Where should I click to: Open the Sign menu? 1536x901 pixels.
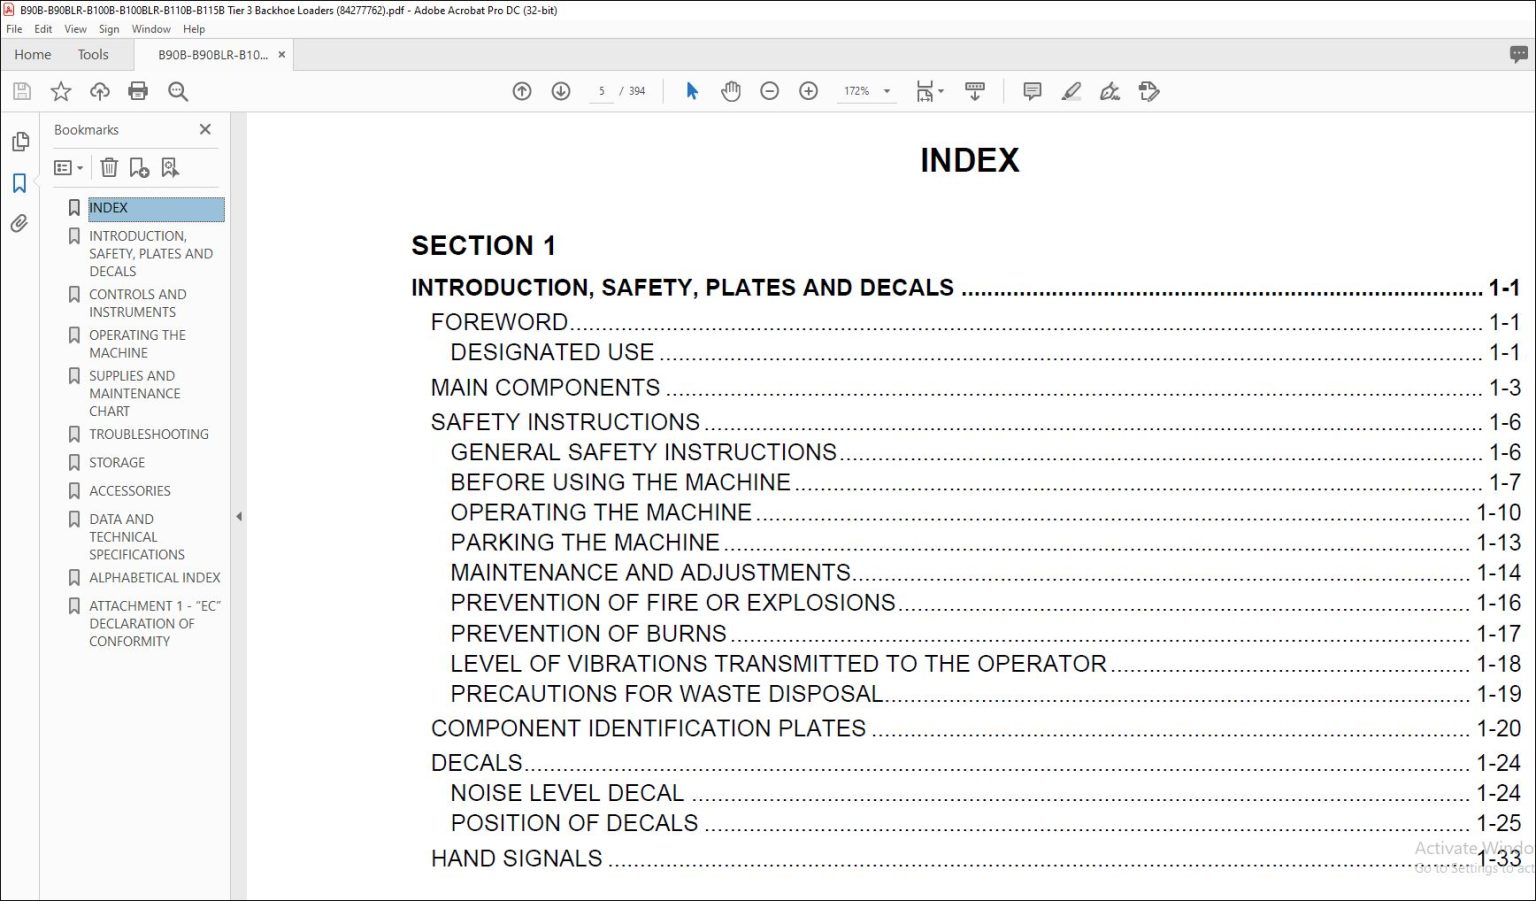click(109, 29)
